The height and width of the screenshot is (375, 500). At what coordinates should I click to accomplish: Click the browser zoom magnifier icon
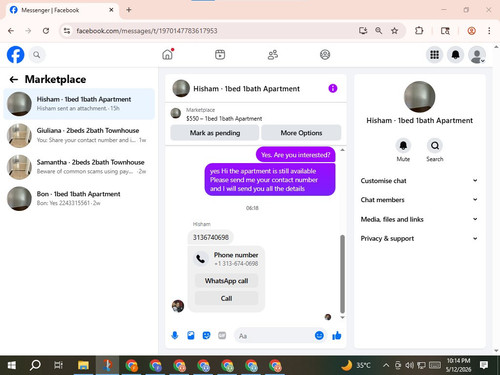pos(379,31)
